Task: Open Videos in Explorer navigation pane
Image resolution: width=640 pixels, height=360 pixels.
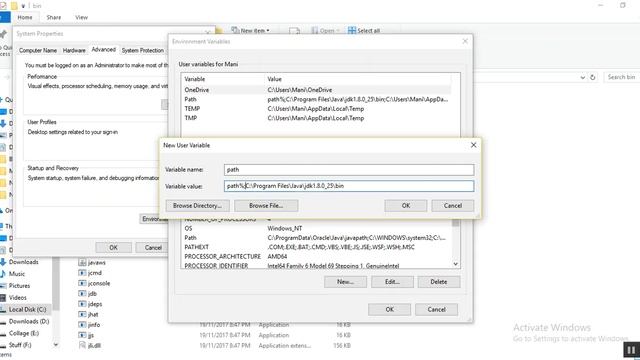Action: click(18, 298)
